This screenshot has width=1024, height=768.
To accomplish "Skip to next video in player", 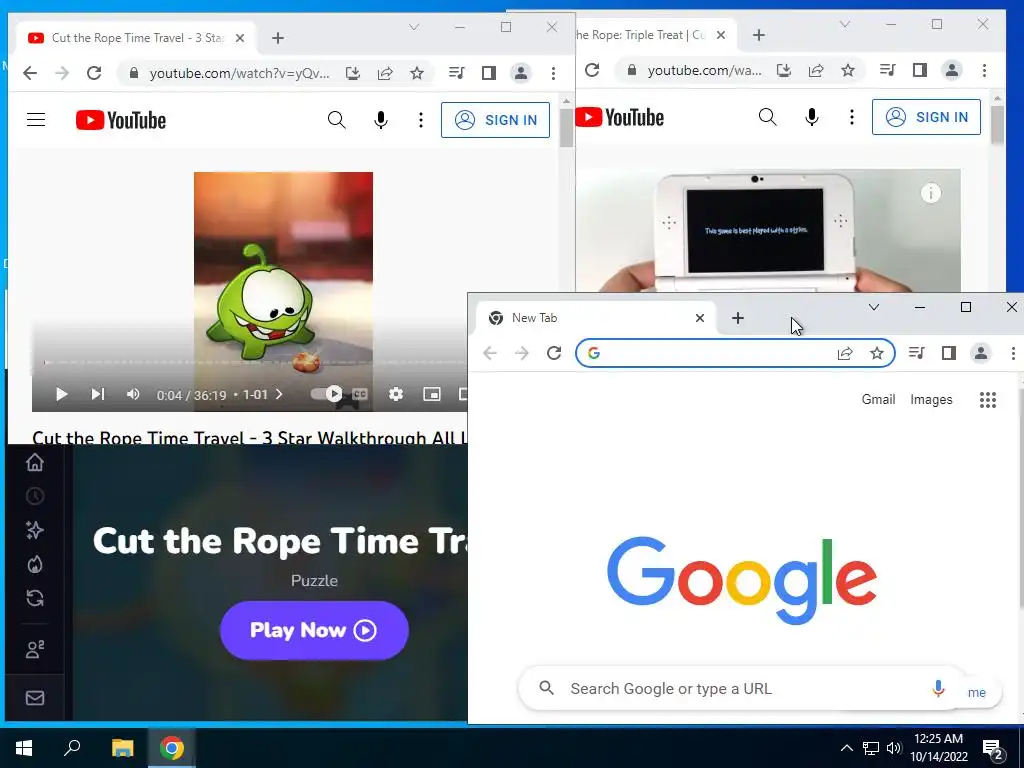I will [x=97, y=394].
